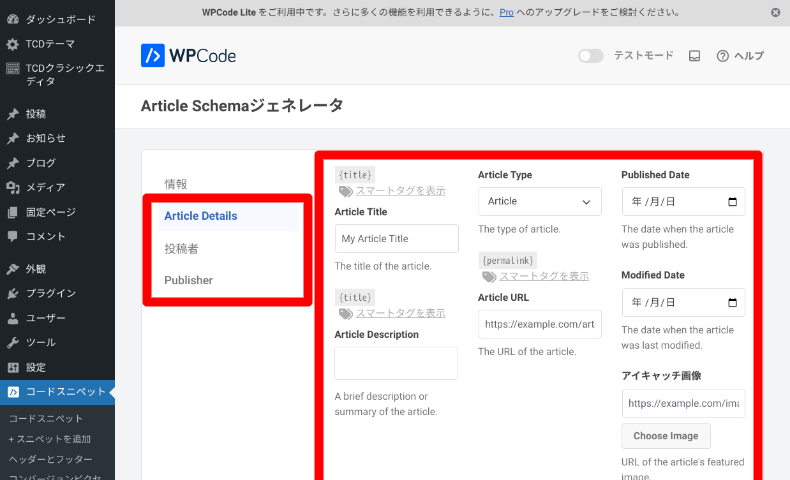Show smart tags above Article Title
Screen dimensions: 790x480
click(x=401, y=191)
